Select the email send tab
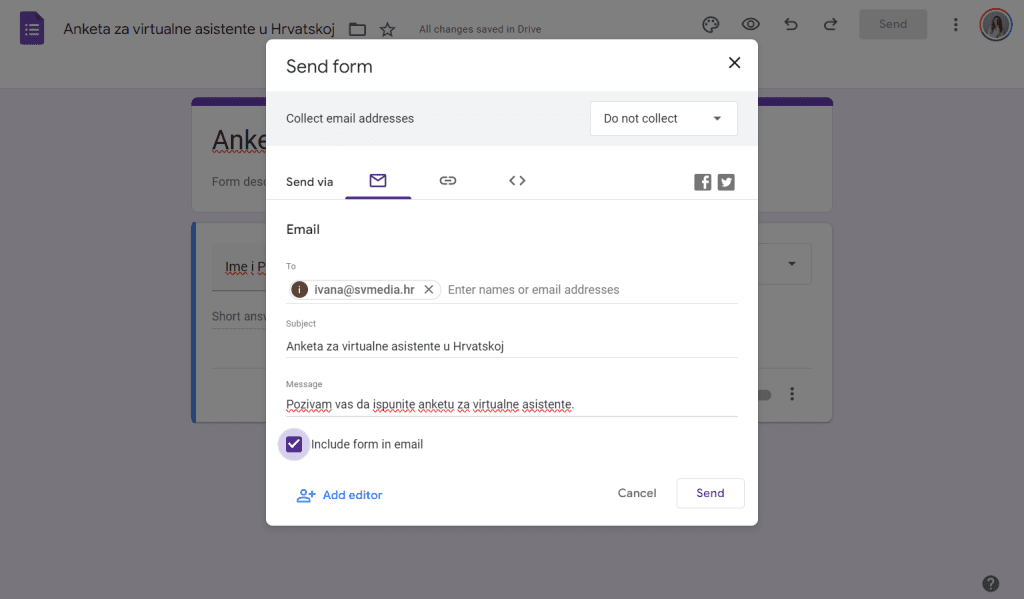 pyautogui.click(x=377, y=181)
